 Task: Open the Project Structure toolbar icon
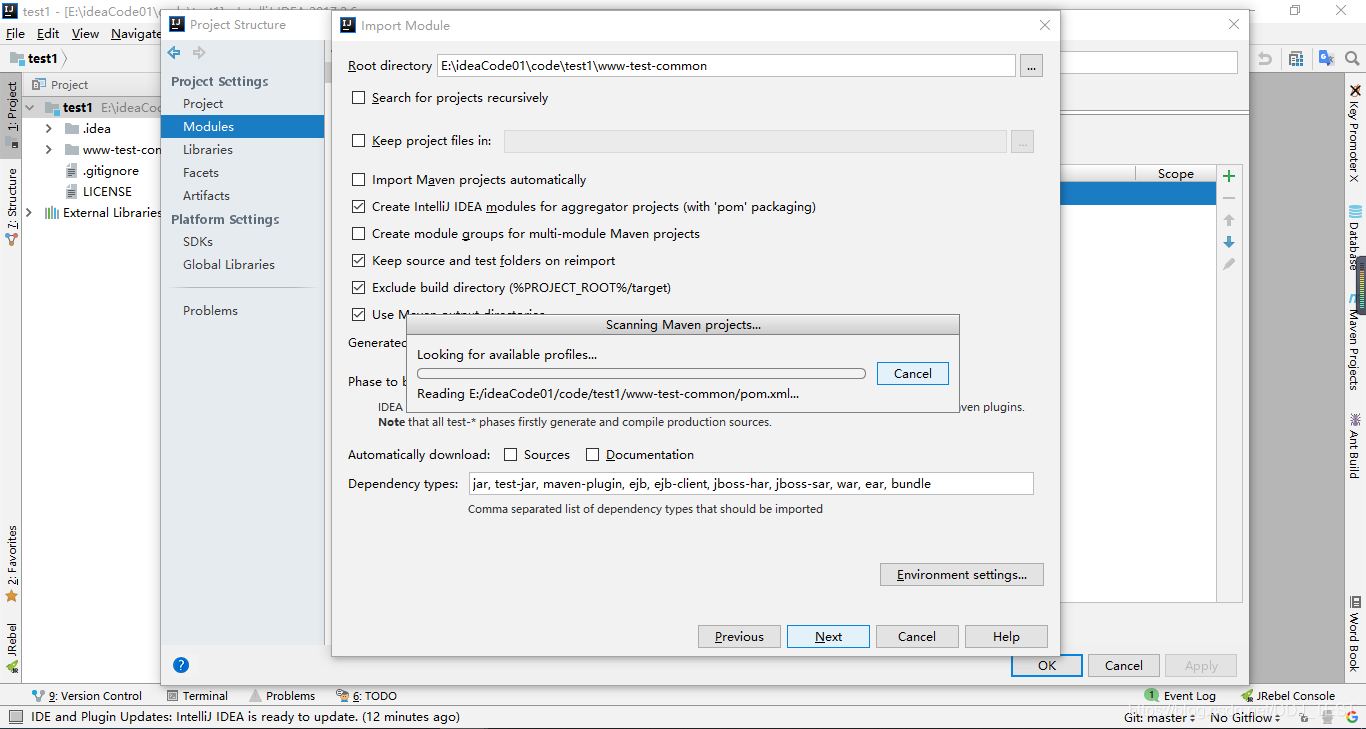pyautogui.click(x=1296, y=59)
